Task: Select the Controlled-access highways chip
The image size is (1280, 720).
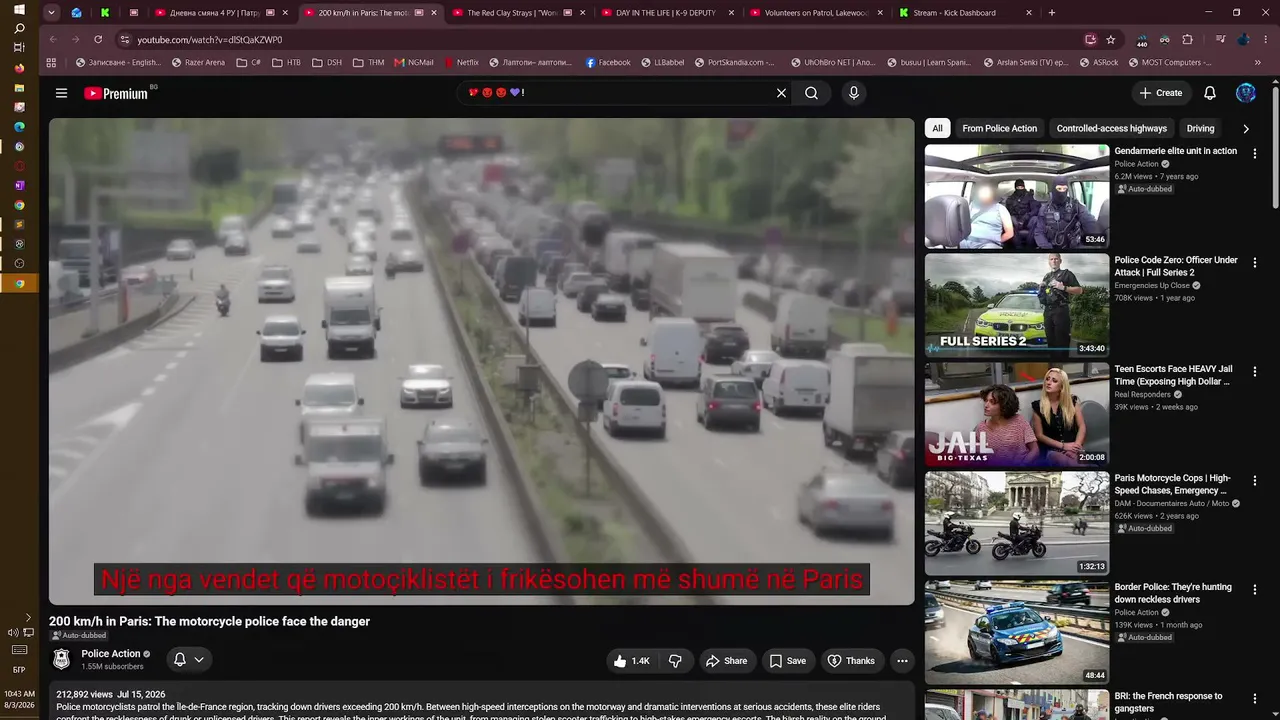Action: coord(1111,128)
